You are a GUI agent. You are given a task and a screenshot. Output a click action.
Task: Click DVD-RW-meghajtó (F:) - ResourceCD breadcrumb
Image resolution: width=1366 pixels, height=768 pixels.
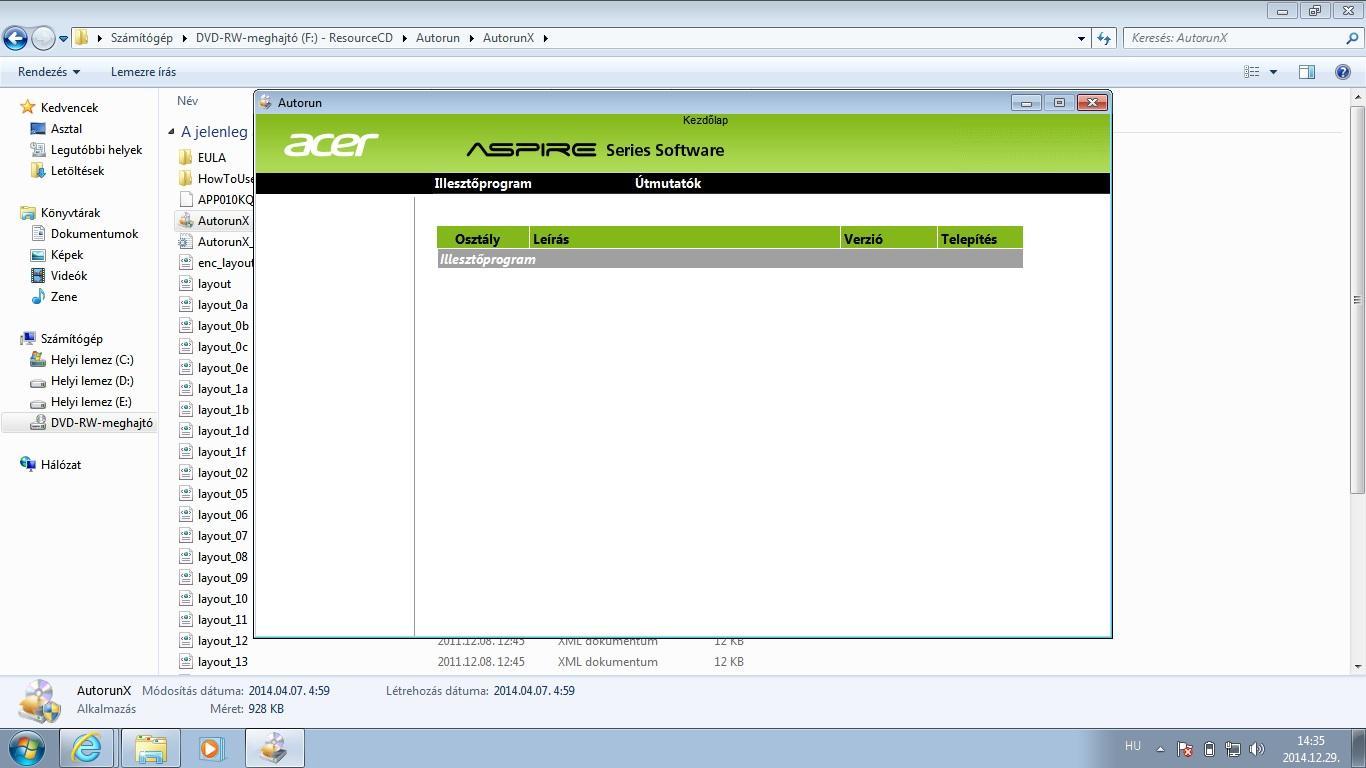(294, 38)
